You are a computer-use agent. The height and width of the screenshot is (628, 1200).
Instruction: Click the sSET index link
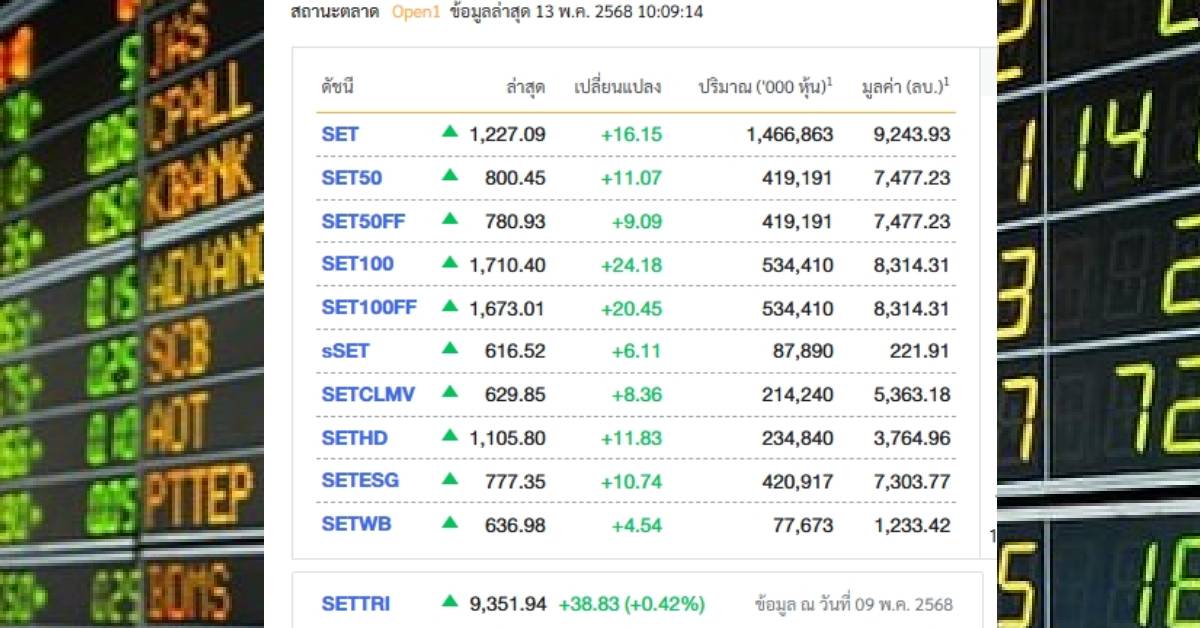pyautogui.click(x=346, y=351)
